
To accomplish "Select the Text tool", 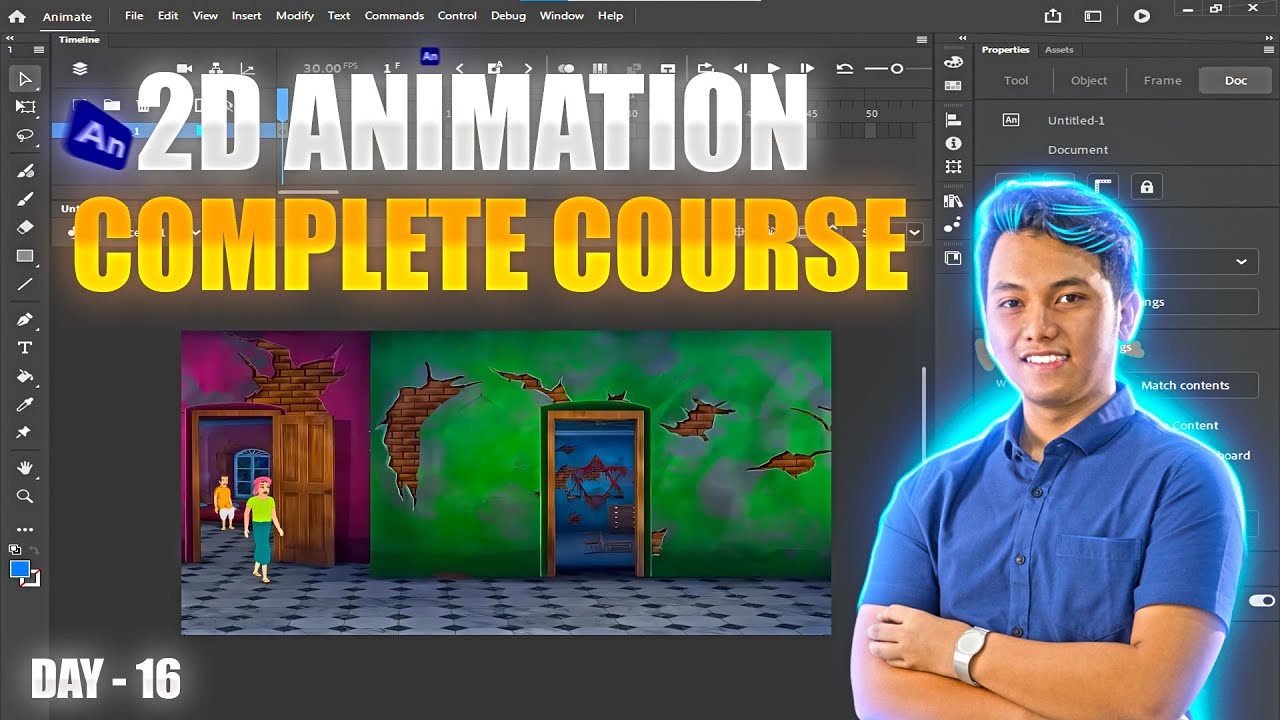I will point(25,348).
